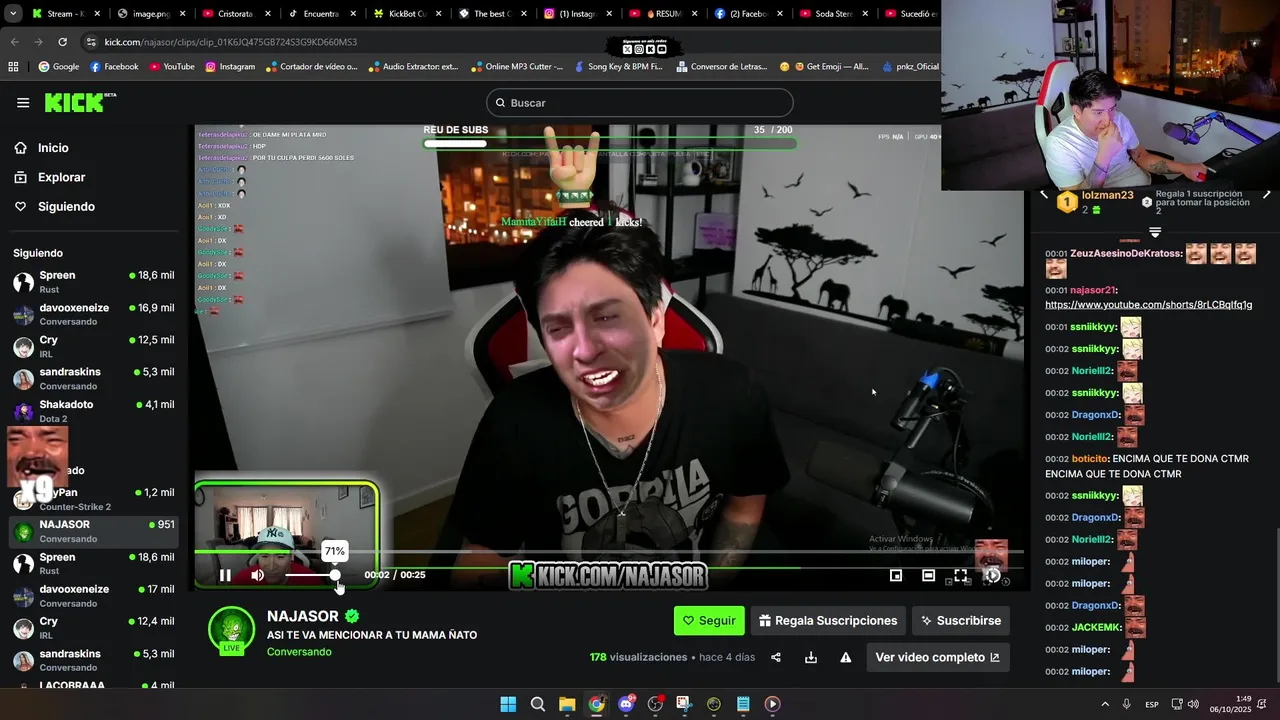Open Cortador de vídeo bookmark
The height and width of the screenshot is (720, 1280).
tap(312, 67)
